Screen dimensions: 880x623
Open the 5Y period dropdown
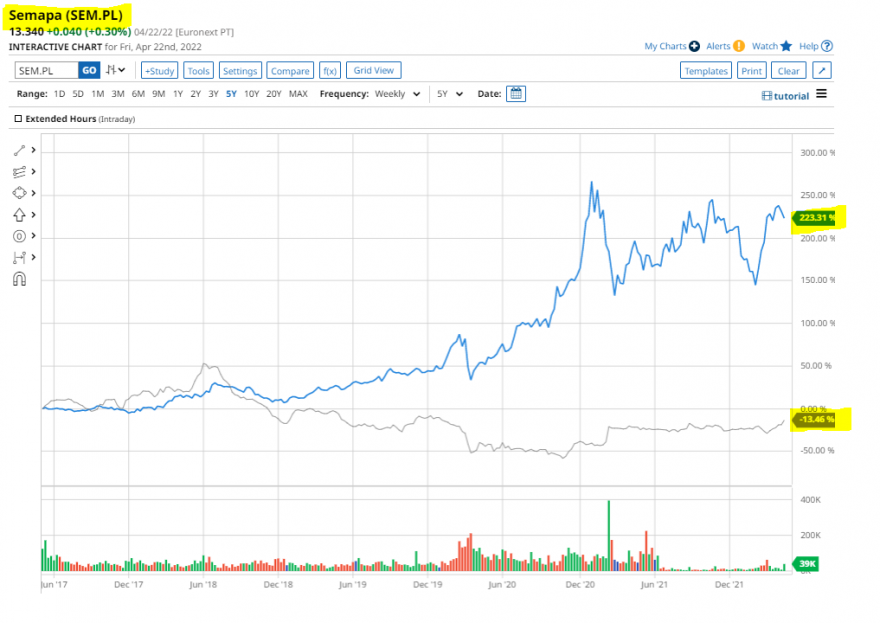click(x=450, y=94)
